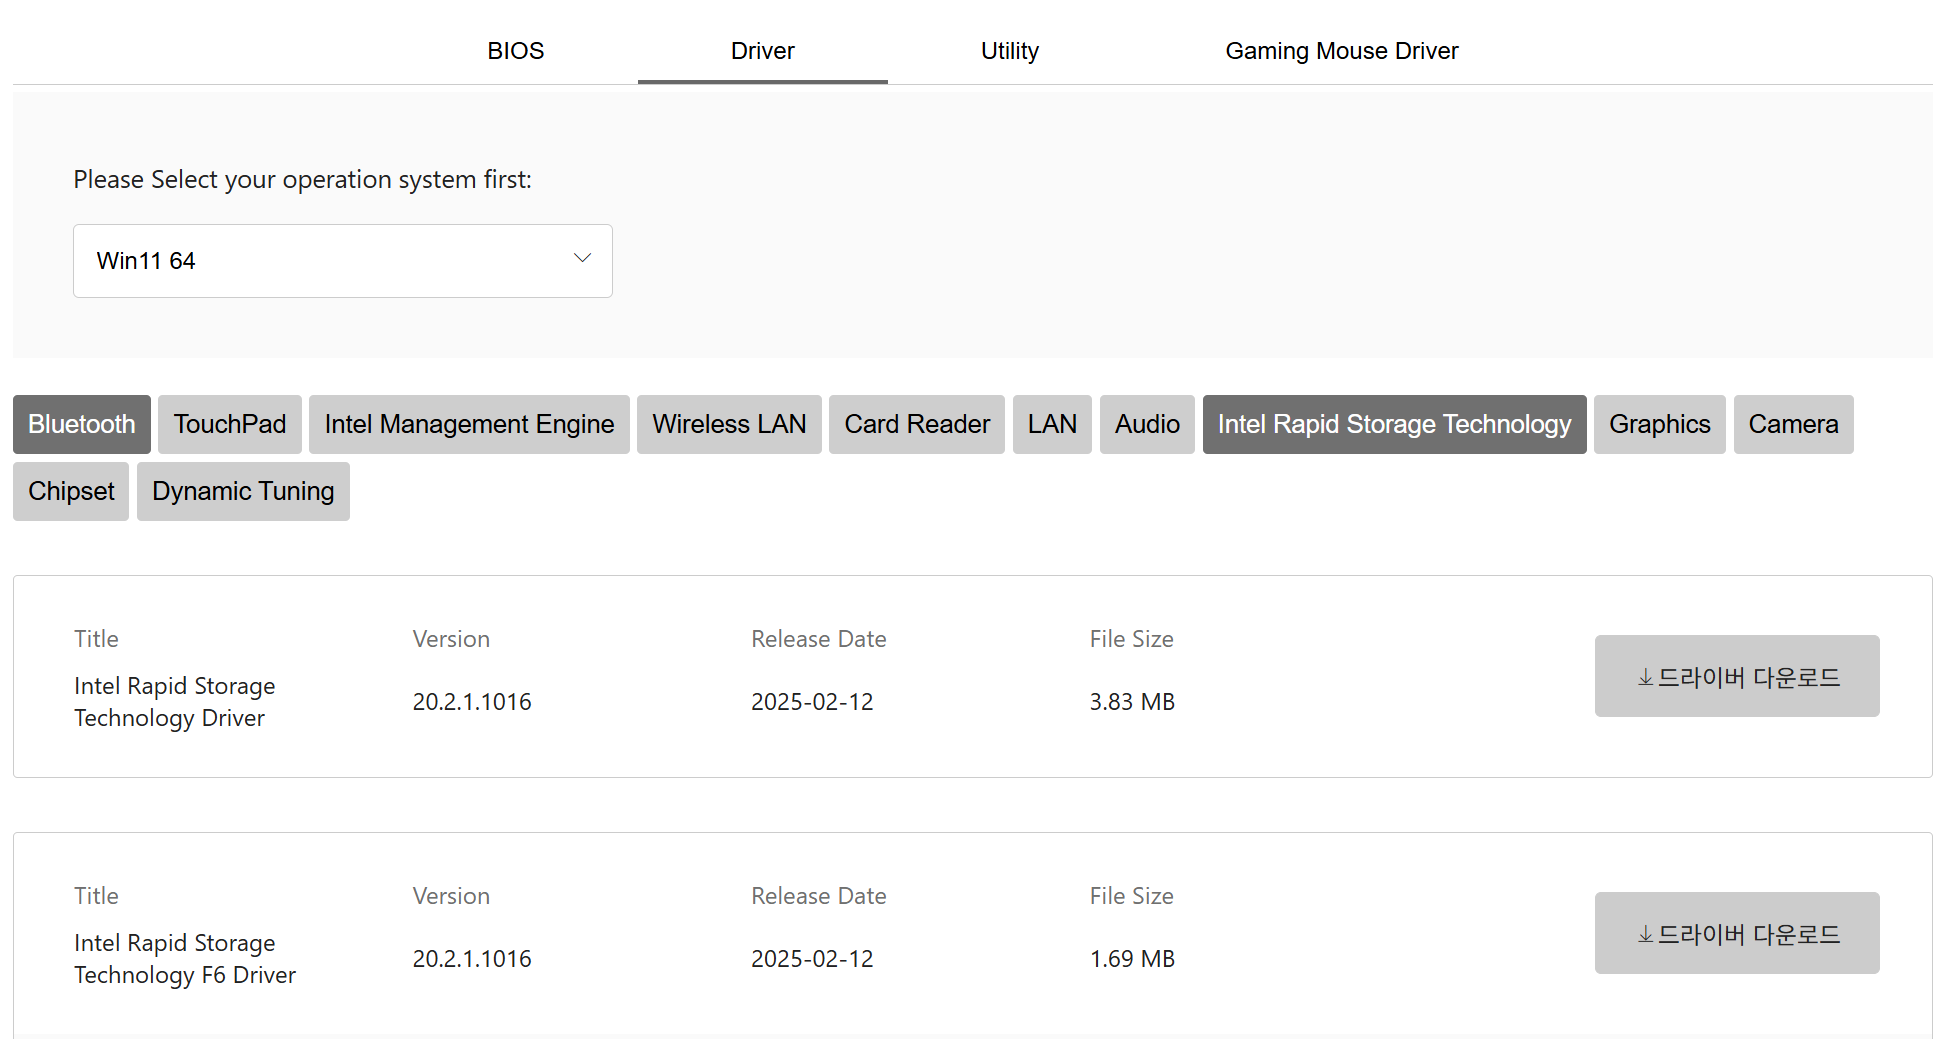Open the Graphics driver category

point(1659,424)
